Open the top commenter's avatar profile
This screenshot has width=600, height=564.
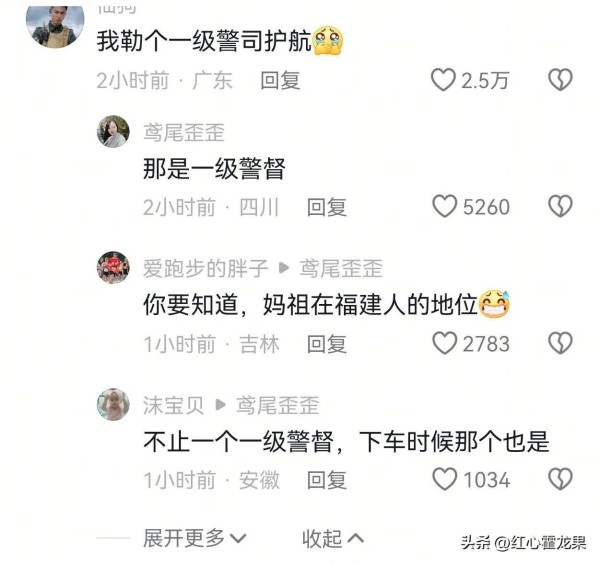coord(55,26)
